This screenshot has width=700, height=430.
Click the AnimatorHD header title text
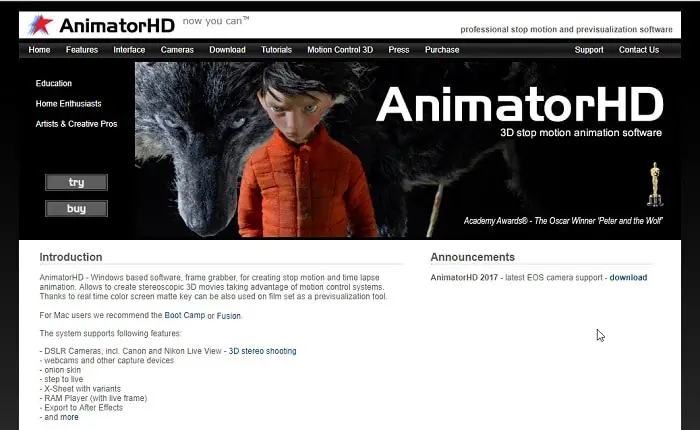[x=117, y=26]
